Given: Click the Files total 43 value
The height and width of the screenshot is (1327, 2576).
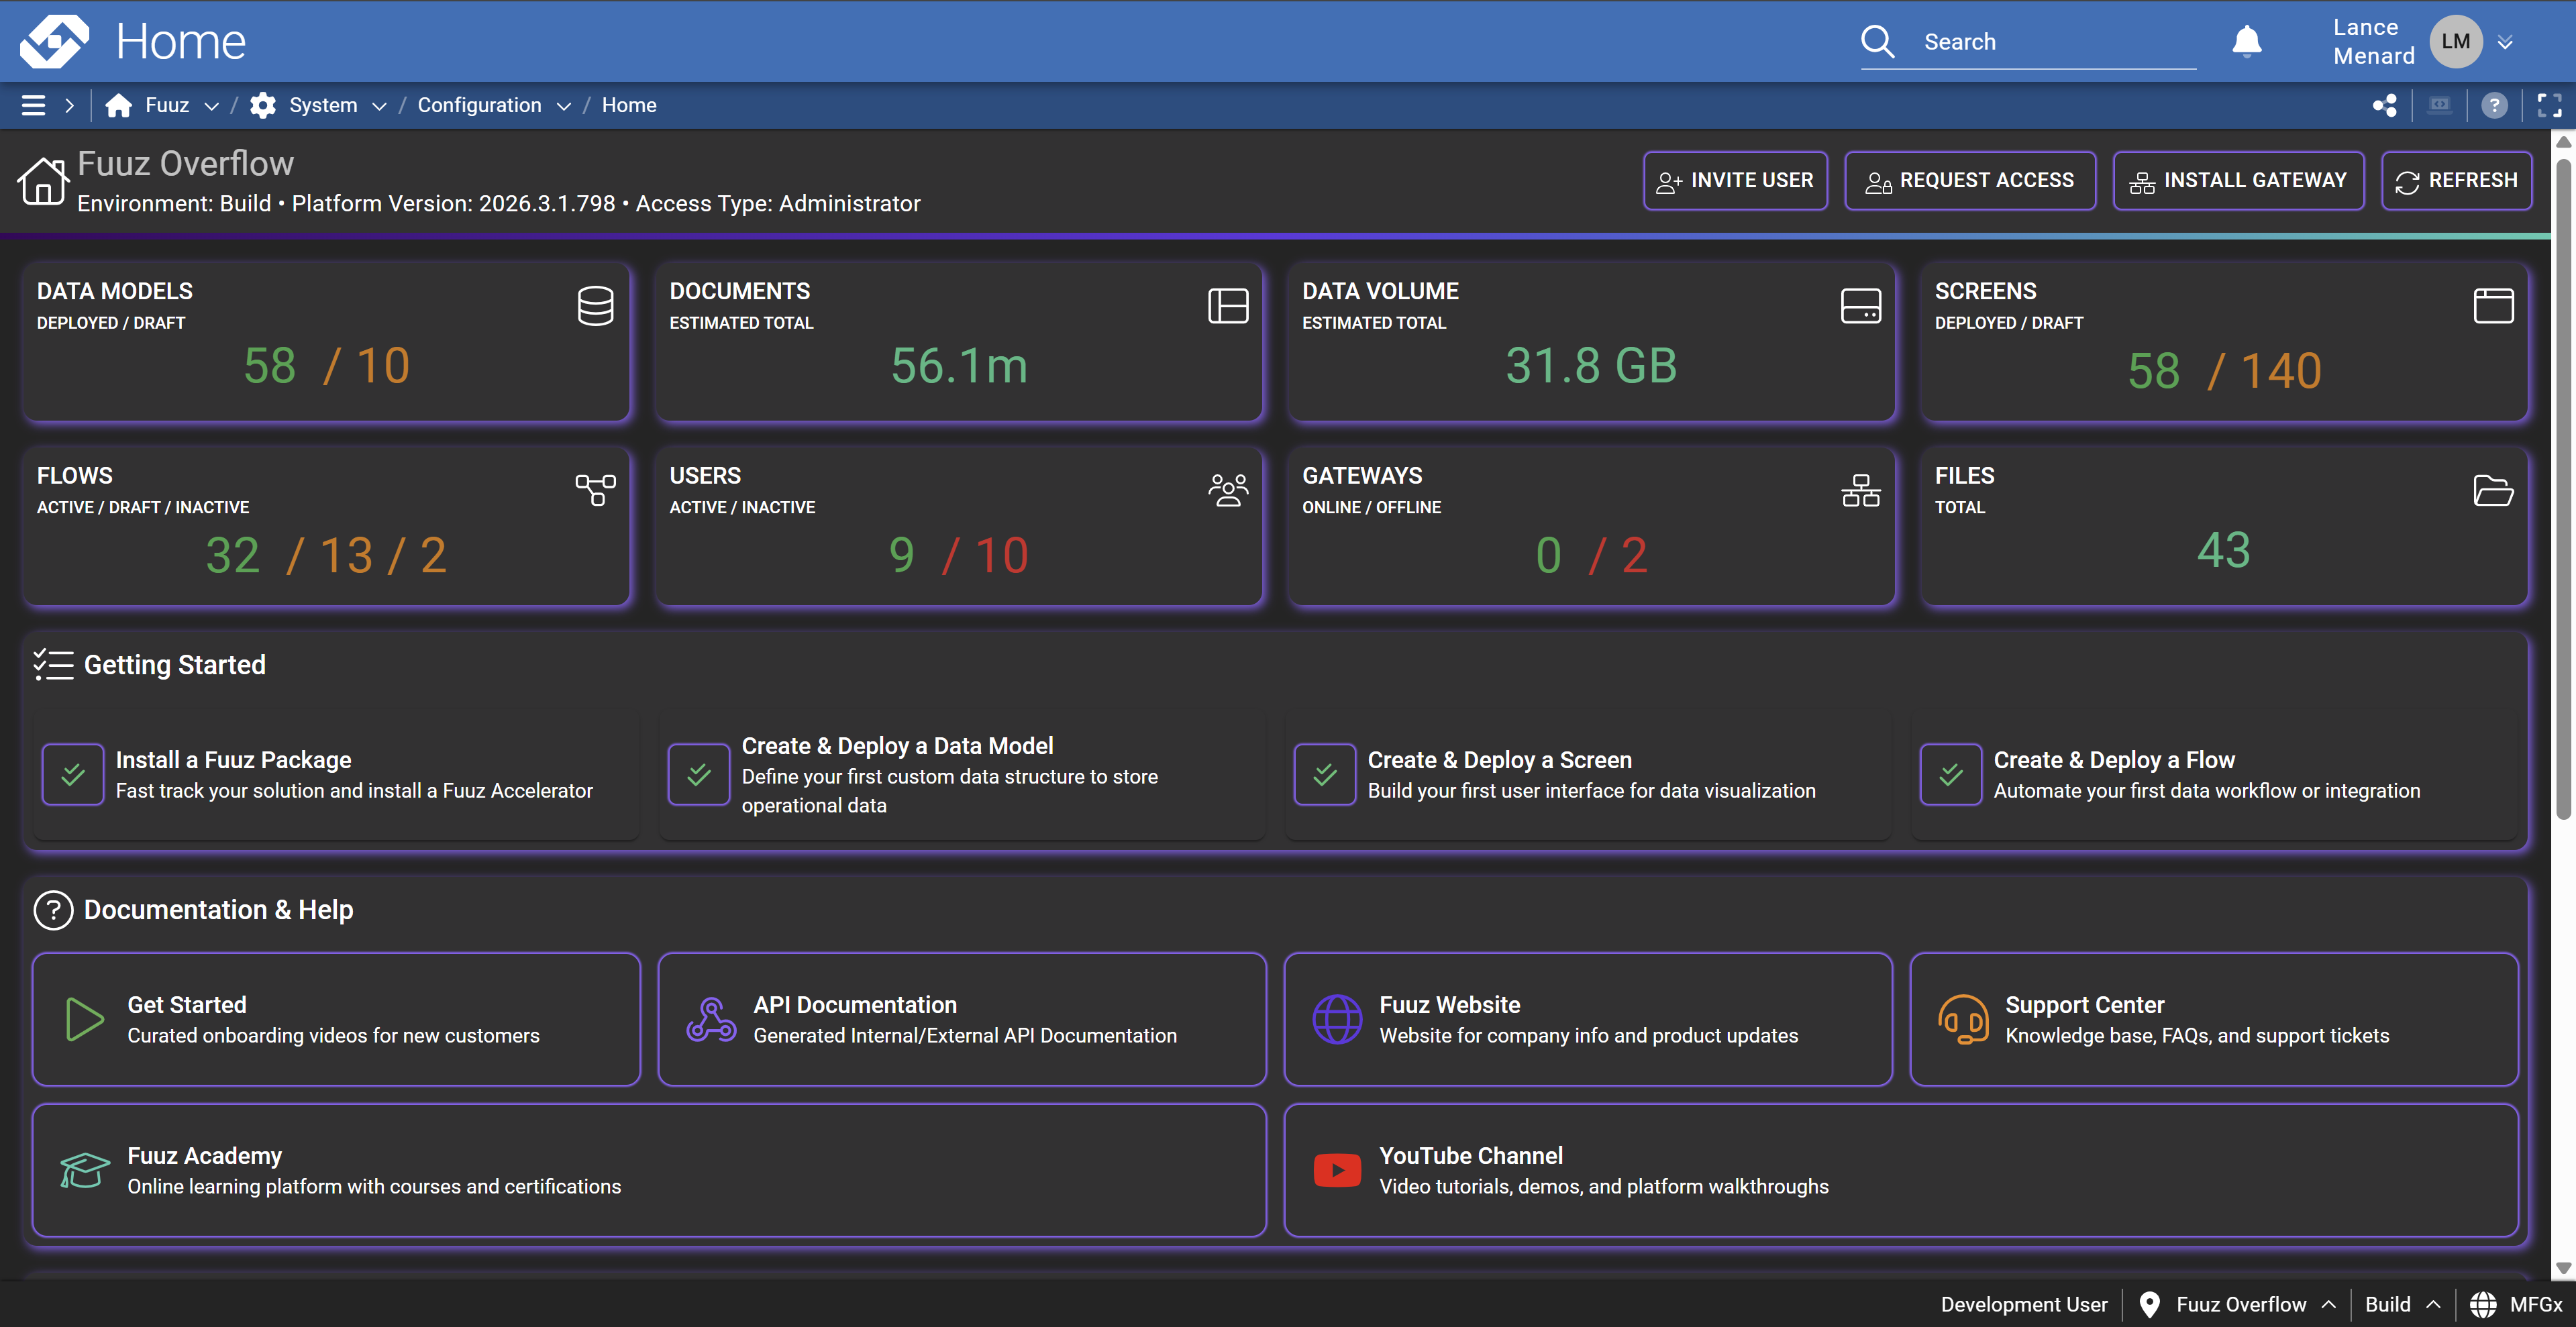Looking at the screenshot, I should (2223, 550).
